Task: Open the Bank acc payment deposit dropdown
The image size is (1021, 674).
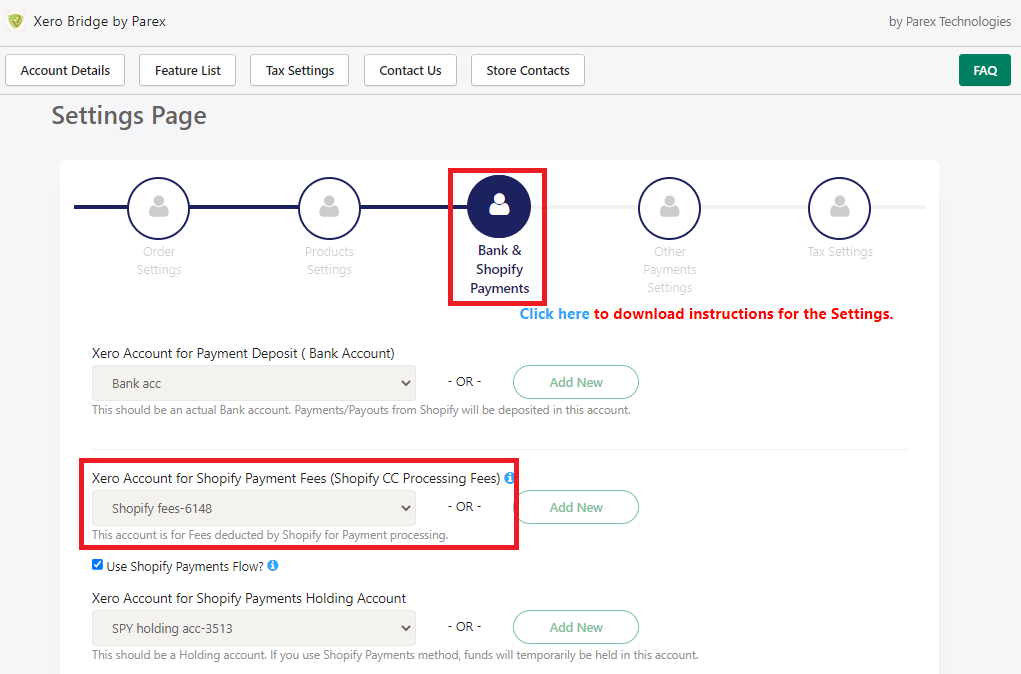Action: coord(254,383)
